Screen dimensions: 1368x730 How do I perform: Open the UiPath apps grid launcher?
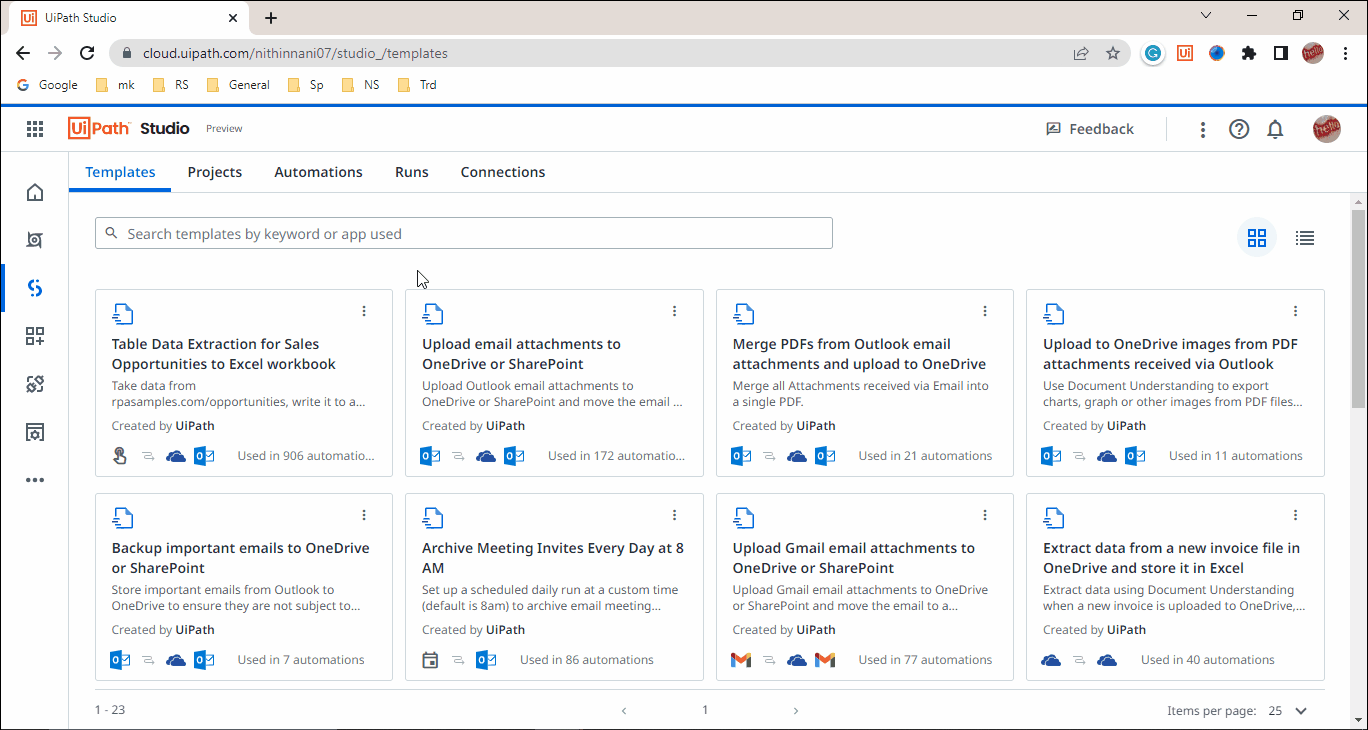point(35,129)
